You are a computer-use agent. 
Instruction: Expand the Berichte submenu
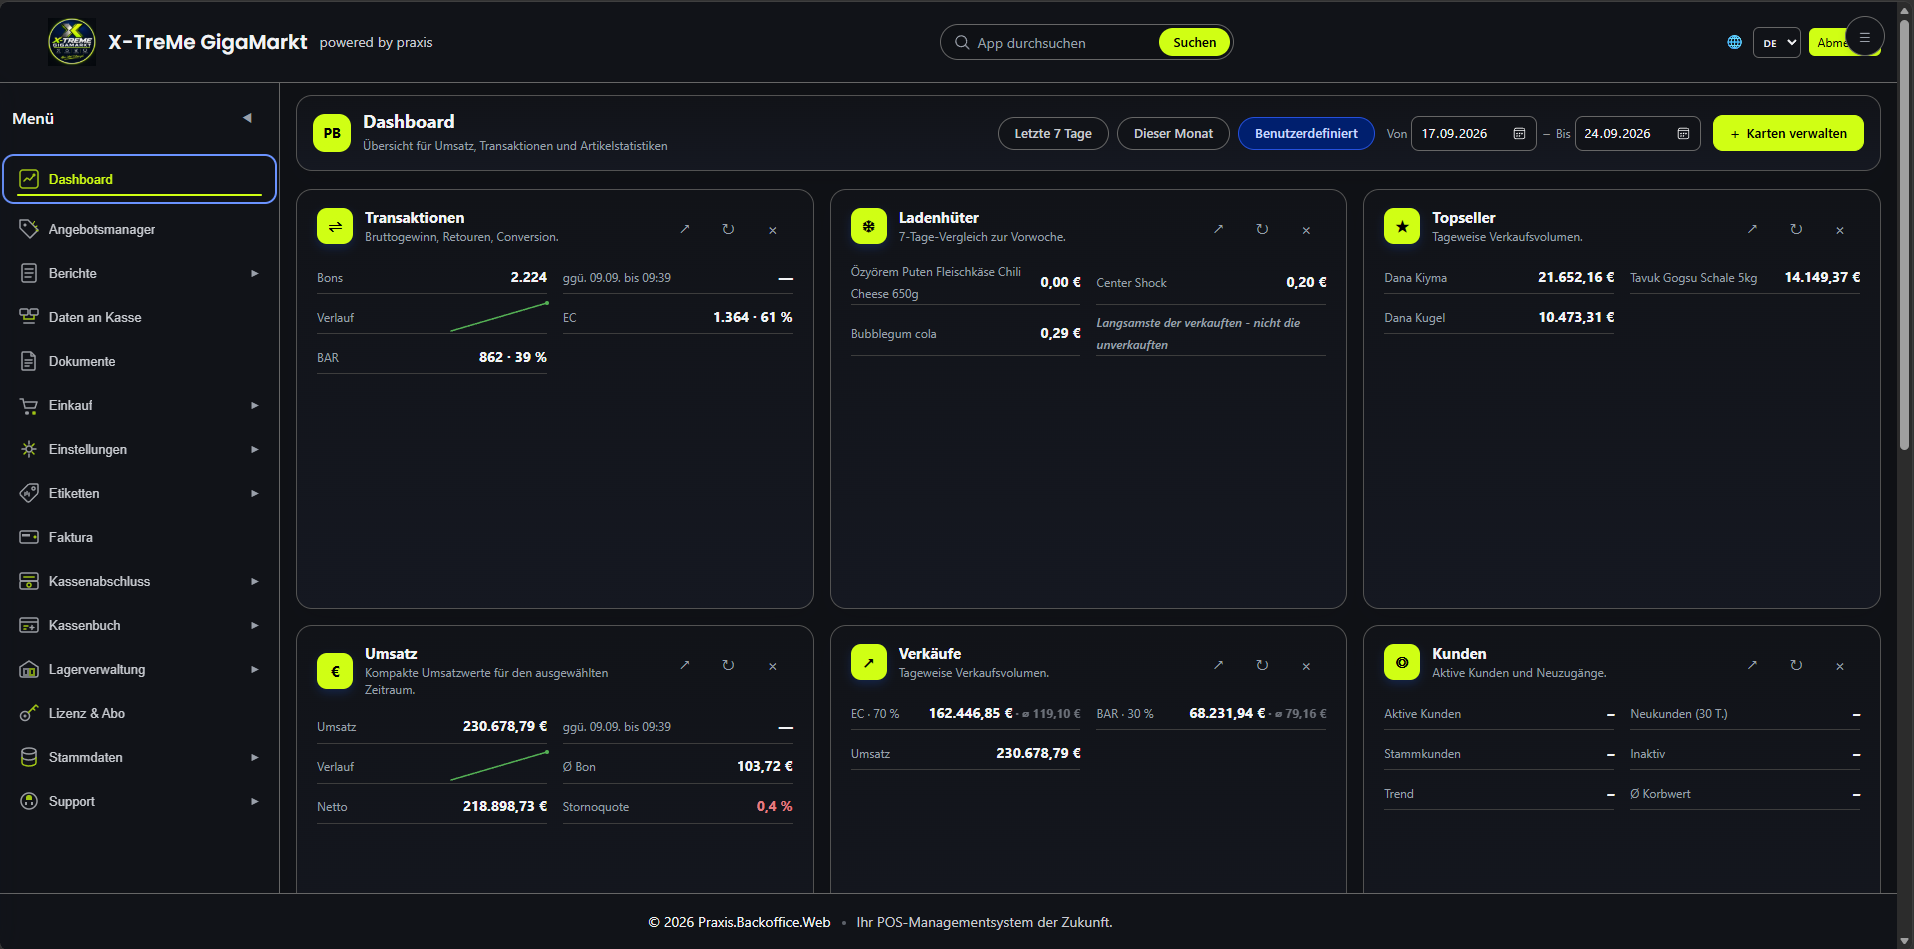point(255,273)
